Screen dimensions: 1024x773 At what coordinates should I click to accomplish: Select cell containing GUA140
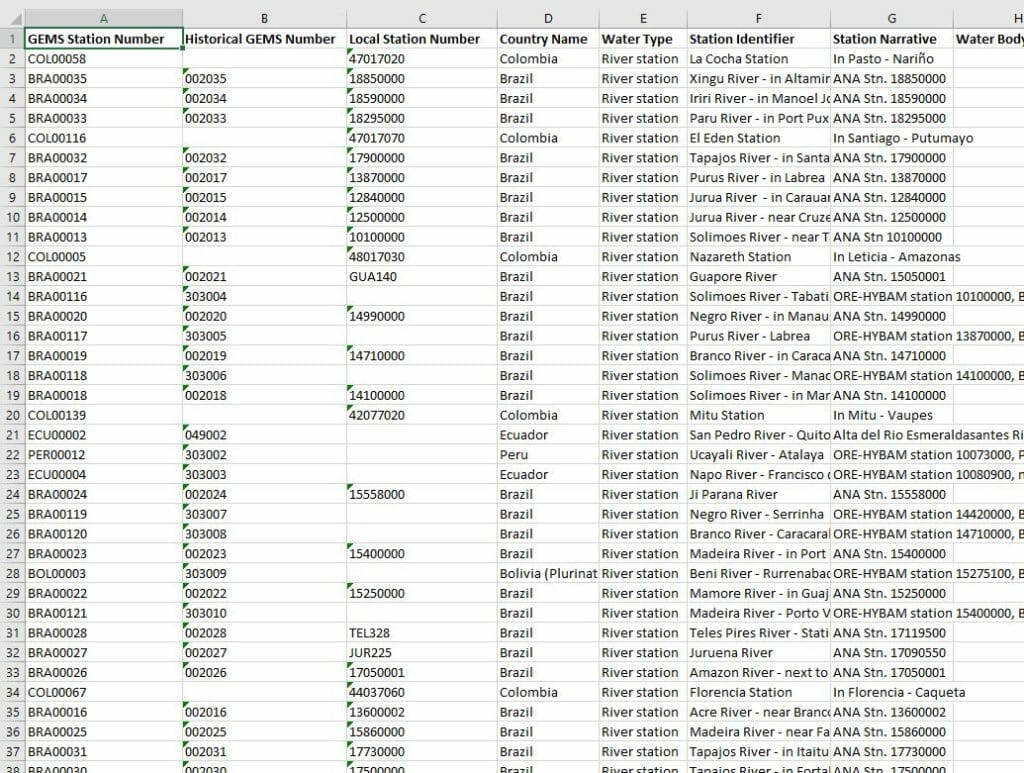pyautogui.click(x=422, y=276)
